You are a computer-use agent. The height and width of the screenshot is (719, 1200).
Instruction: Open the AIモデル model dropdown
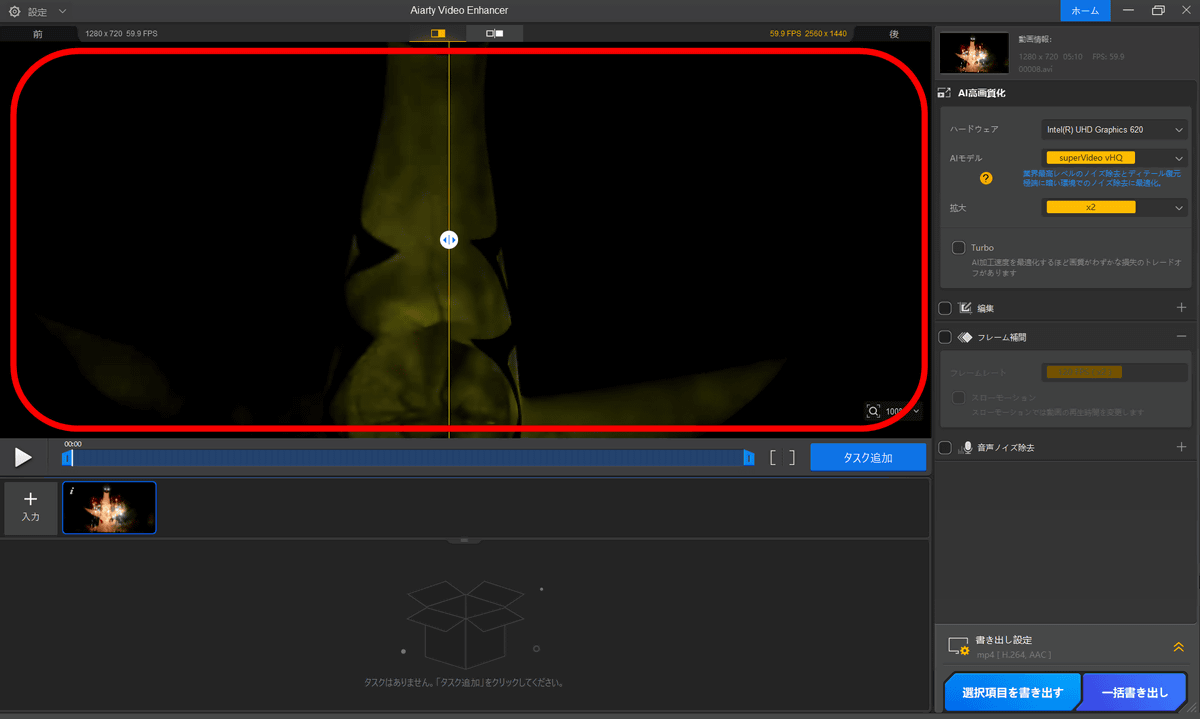[1114, 158]
